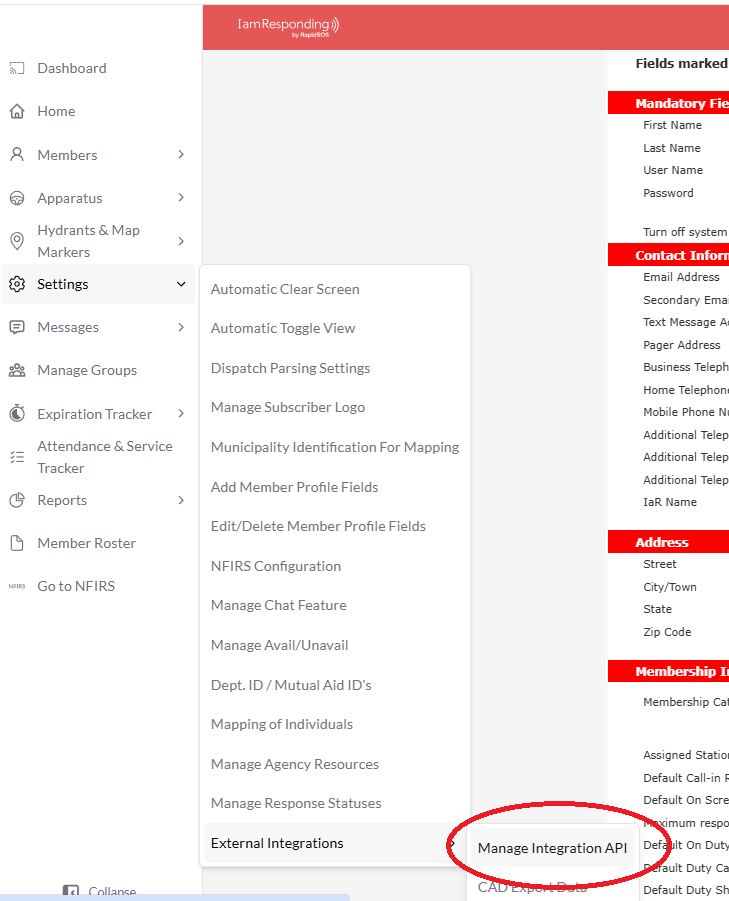Click the Attendance checklist icon
729x901 pixels.
point(17,457)
